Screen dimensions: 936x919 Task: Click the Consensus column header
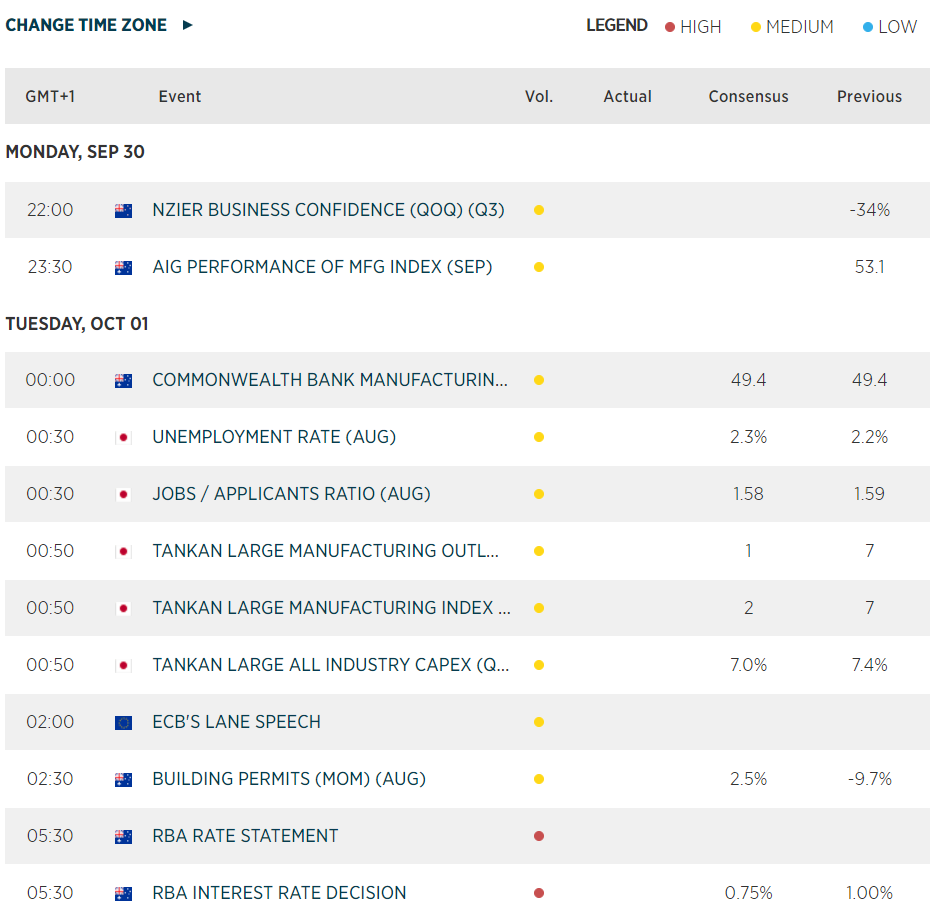(748, 97)
